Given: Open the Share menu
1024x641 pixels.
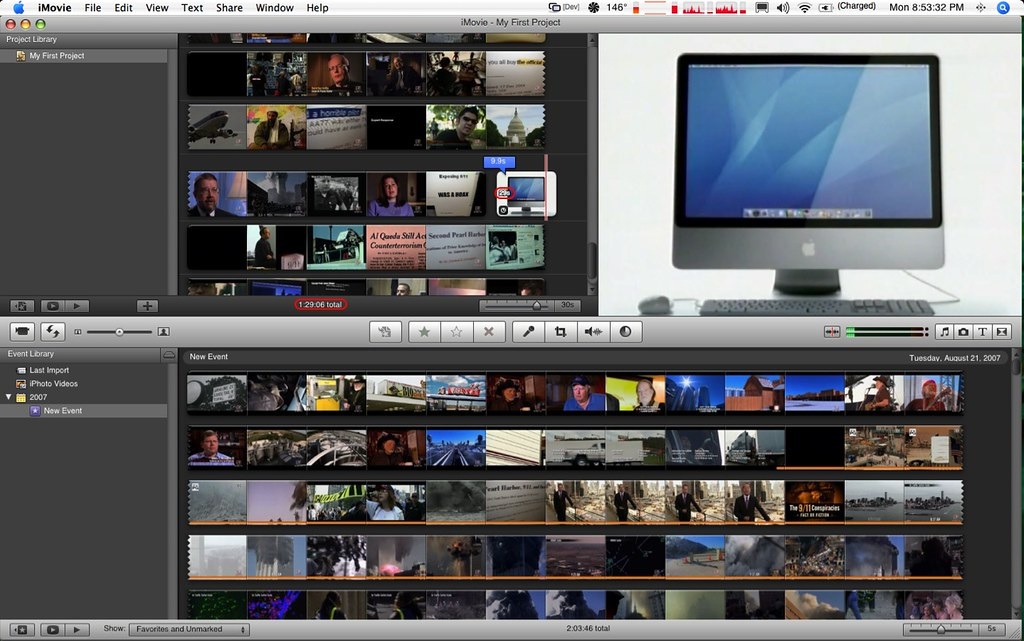Looking at the screenshot, I should pos(229,8).
